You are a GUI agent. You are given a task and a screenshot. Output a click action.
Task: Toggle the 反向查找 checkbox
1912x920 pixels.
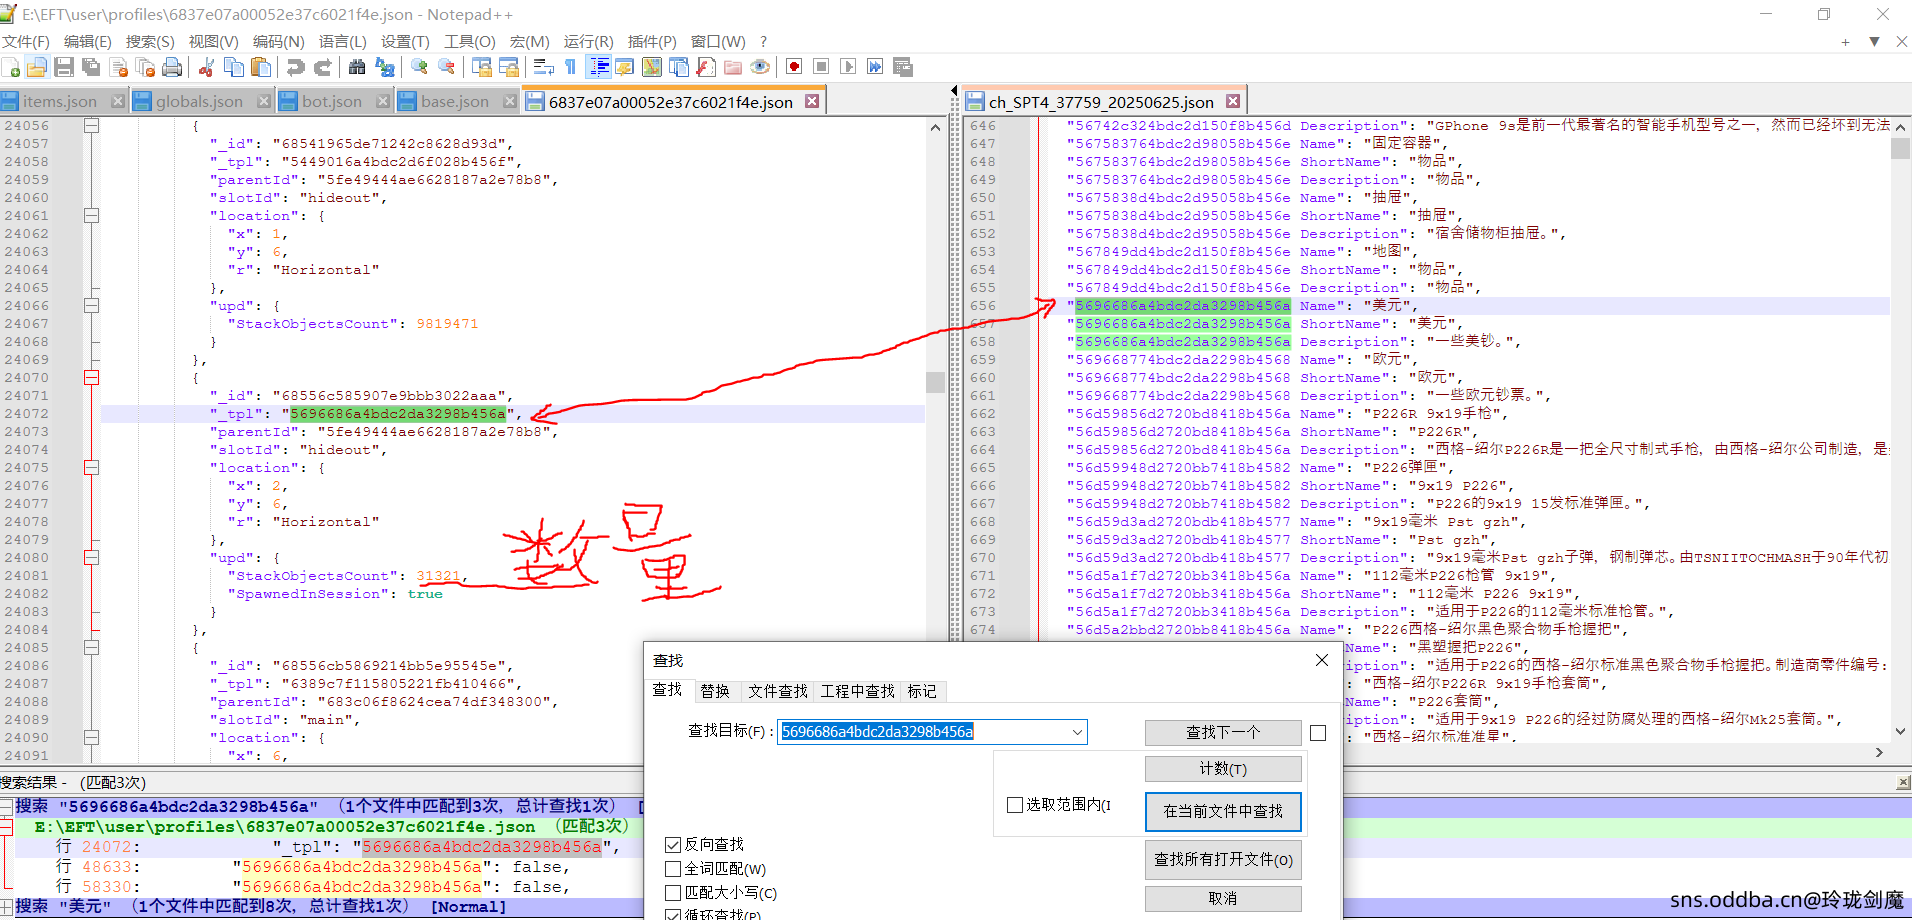coord(673,845)
